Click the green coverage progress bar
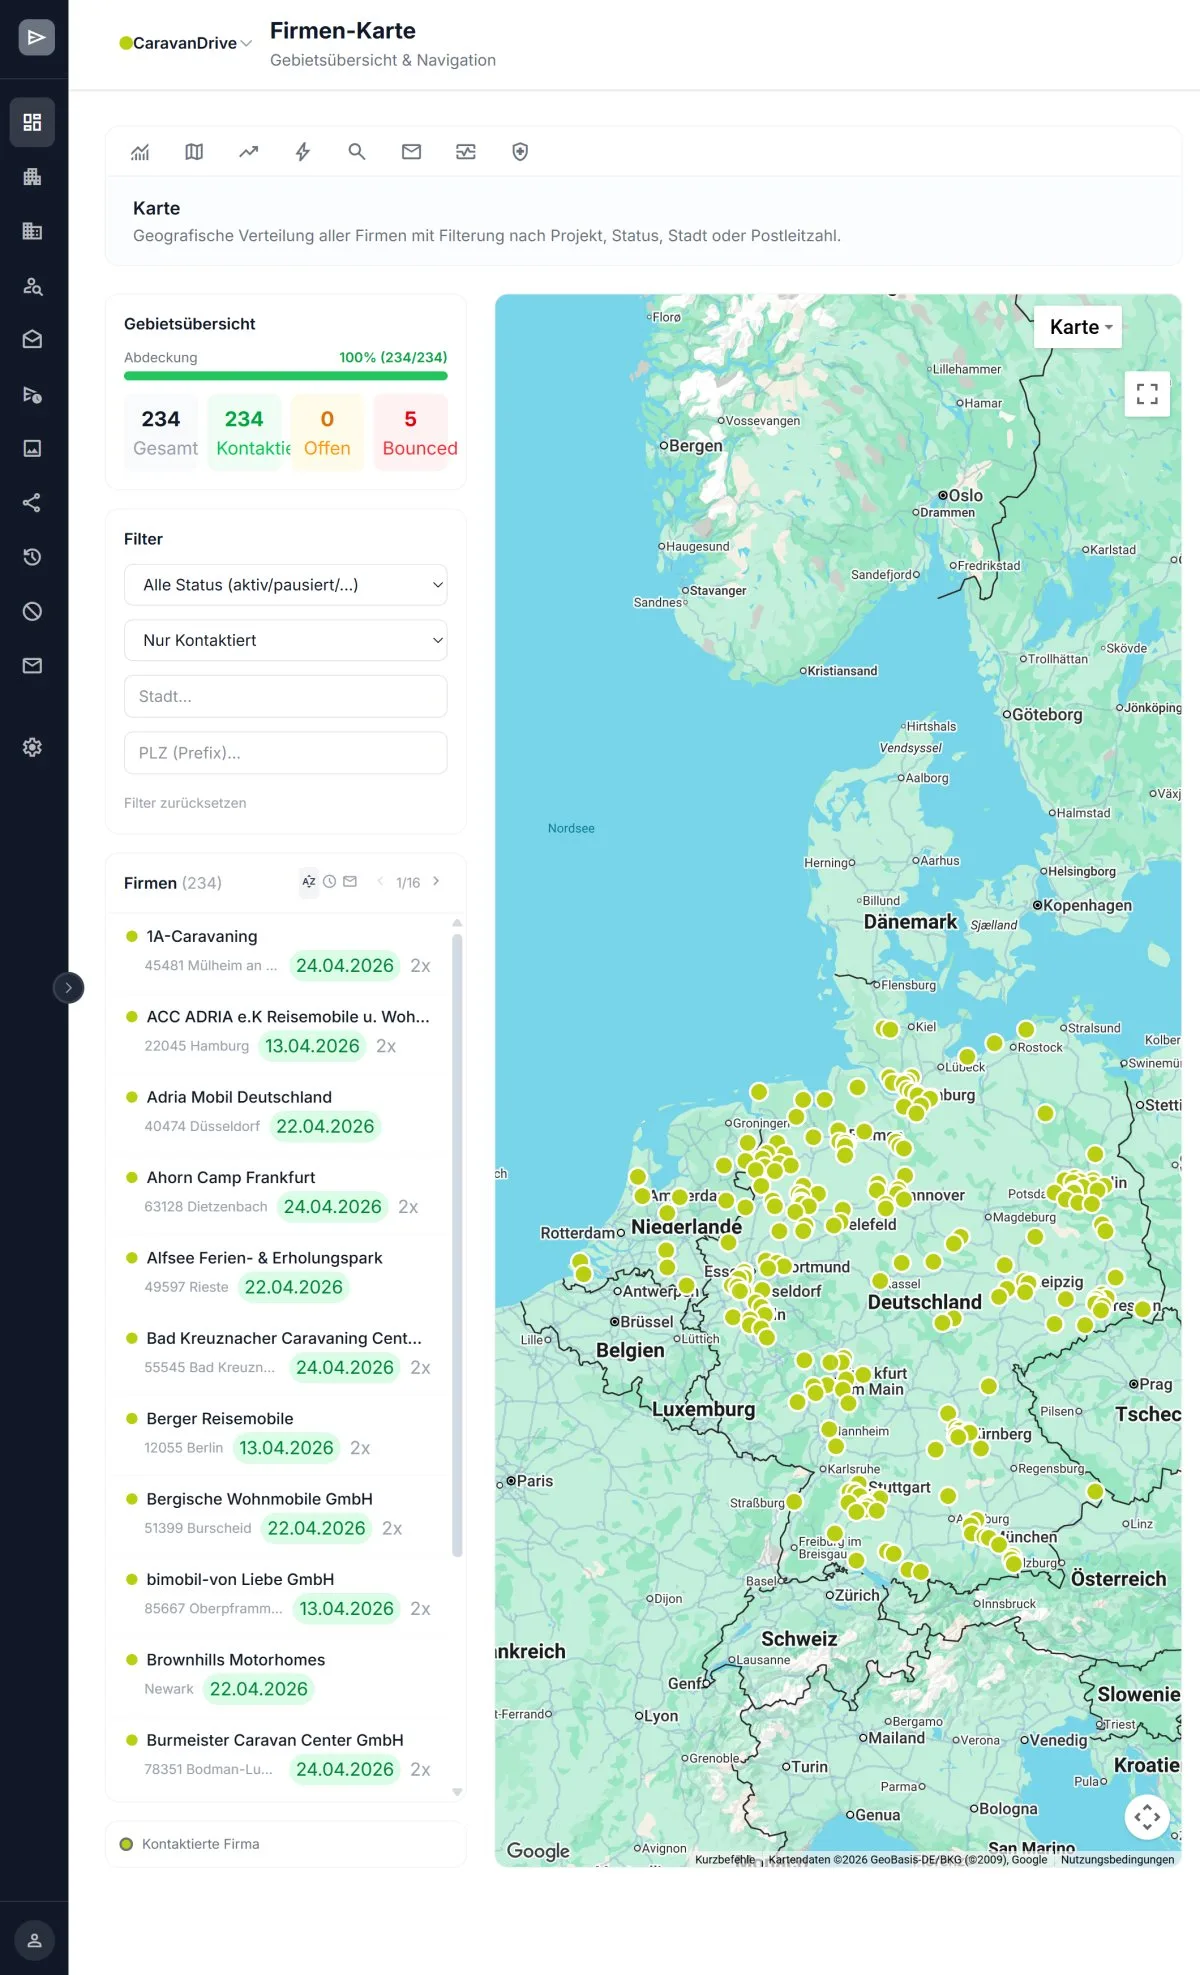The width and height of the screenshot is (1200, 1975). pyautogui.click(x=285, y=376)
